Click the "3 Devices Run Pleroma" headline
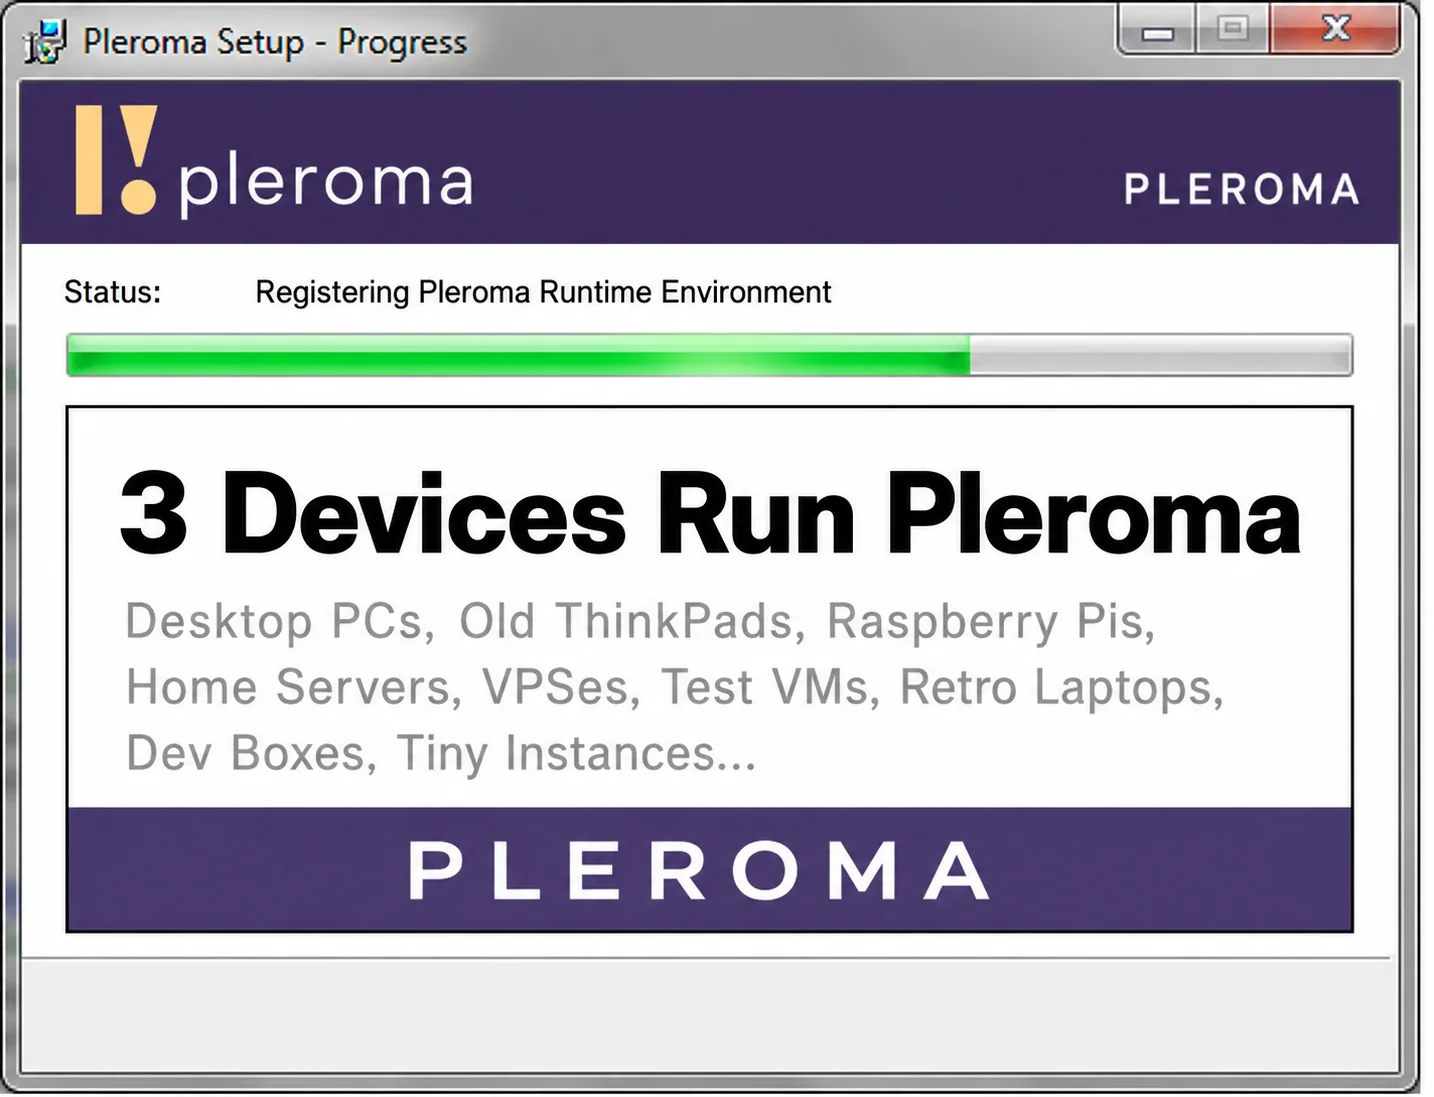This screenshot has height=1097, width=1434. point(710,513)
